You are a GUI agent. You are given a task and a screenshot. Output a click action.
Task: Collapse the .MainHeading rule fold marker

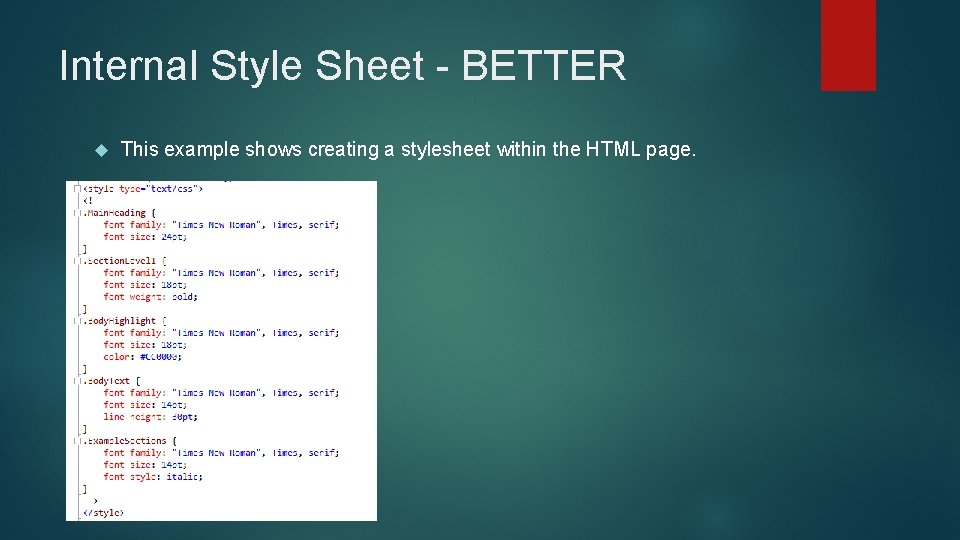pyautogui.click(x=77, y=213)
